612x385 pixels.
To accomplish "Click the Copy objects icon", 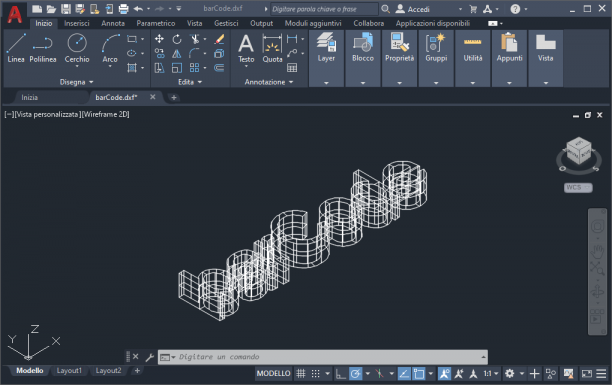I will (159, 53).
